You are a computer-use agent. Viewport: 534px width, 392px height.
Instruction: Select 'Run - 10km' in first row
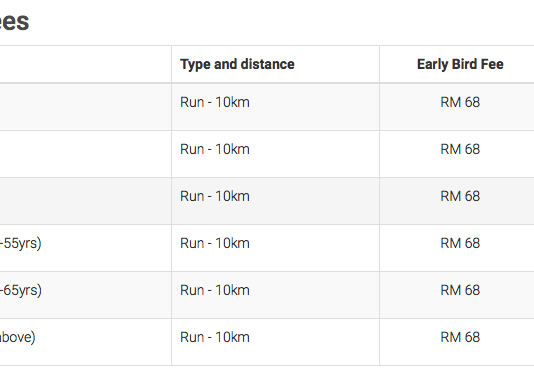215,102
